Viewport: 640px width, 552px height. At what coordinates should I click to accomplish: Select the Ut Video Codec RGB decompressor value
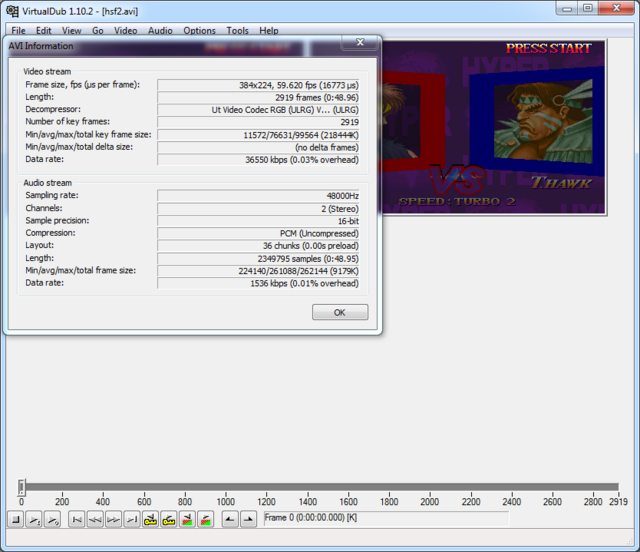[258, 109]
